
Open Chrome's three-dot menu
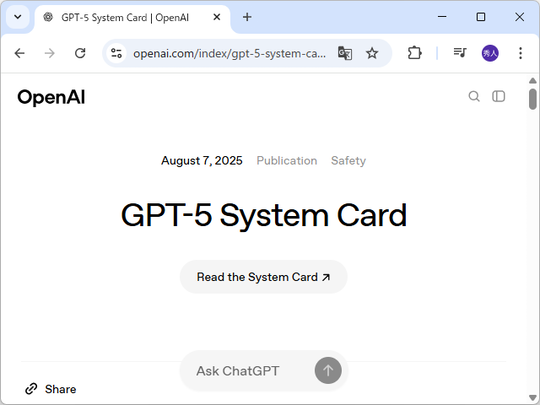pos(520,53)
